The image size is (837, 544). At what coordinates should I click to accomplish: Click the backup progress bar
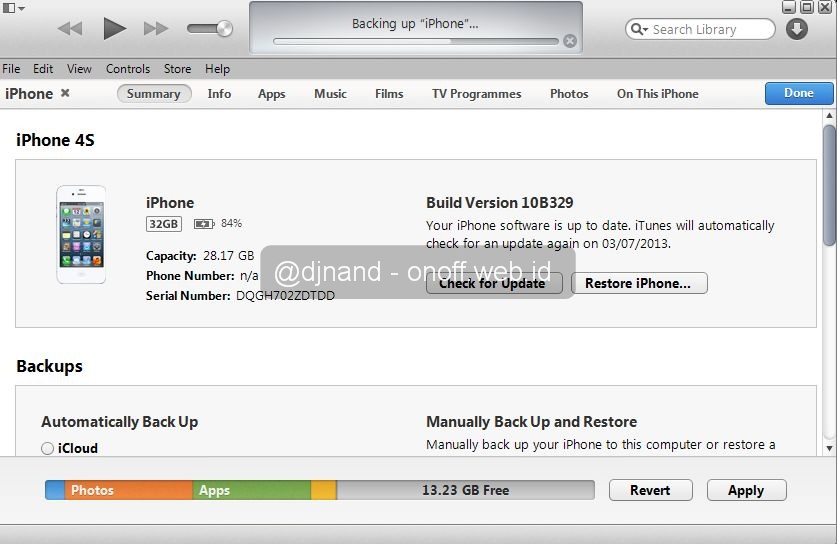(415, 41)
